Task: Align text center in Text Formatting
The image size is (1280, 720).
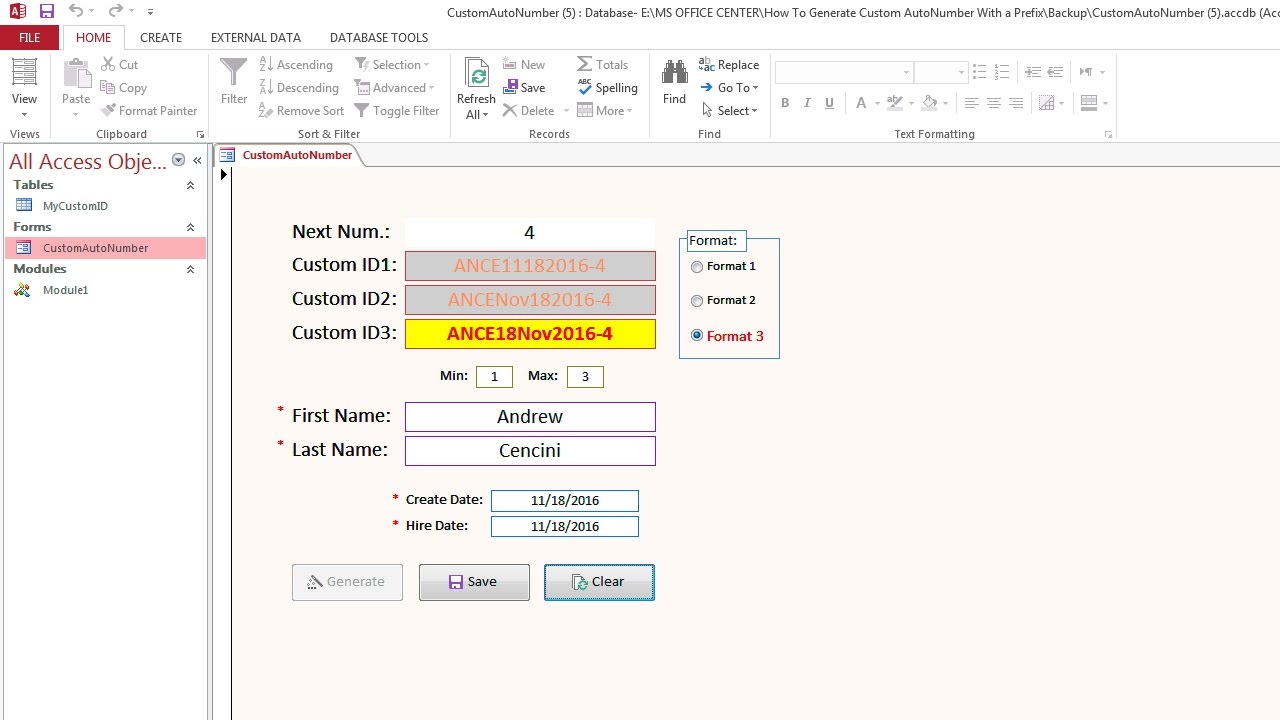Action: (994, 103)
